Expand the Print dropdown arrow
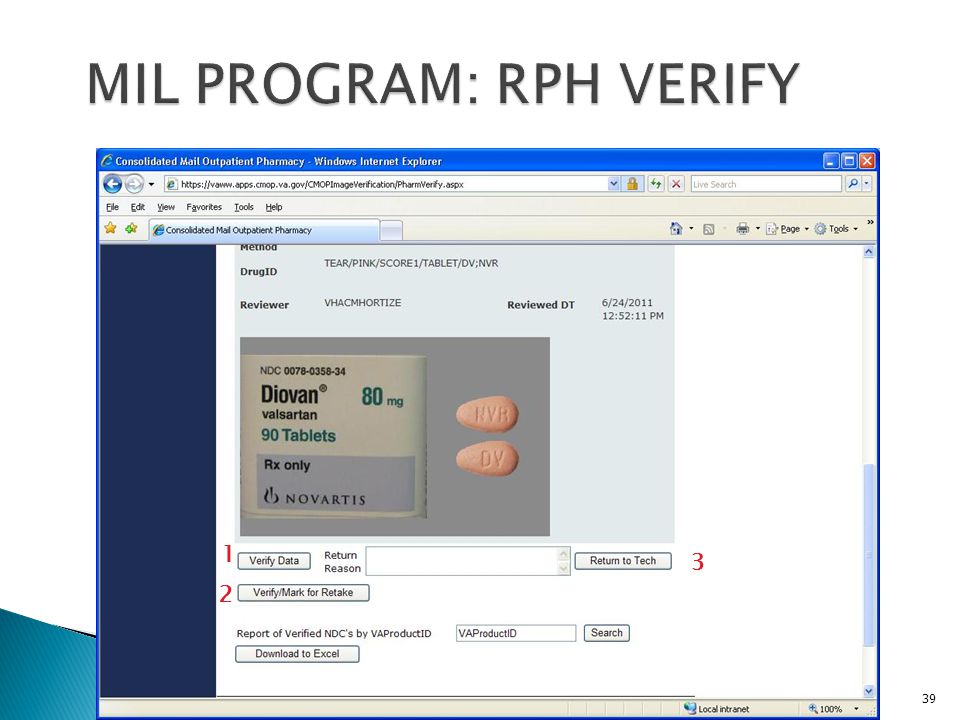960x720 pixels. click(x=758, y=228)
